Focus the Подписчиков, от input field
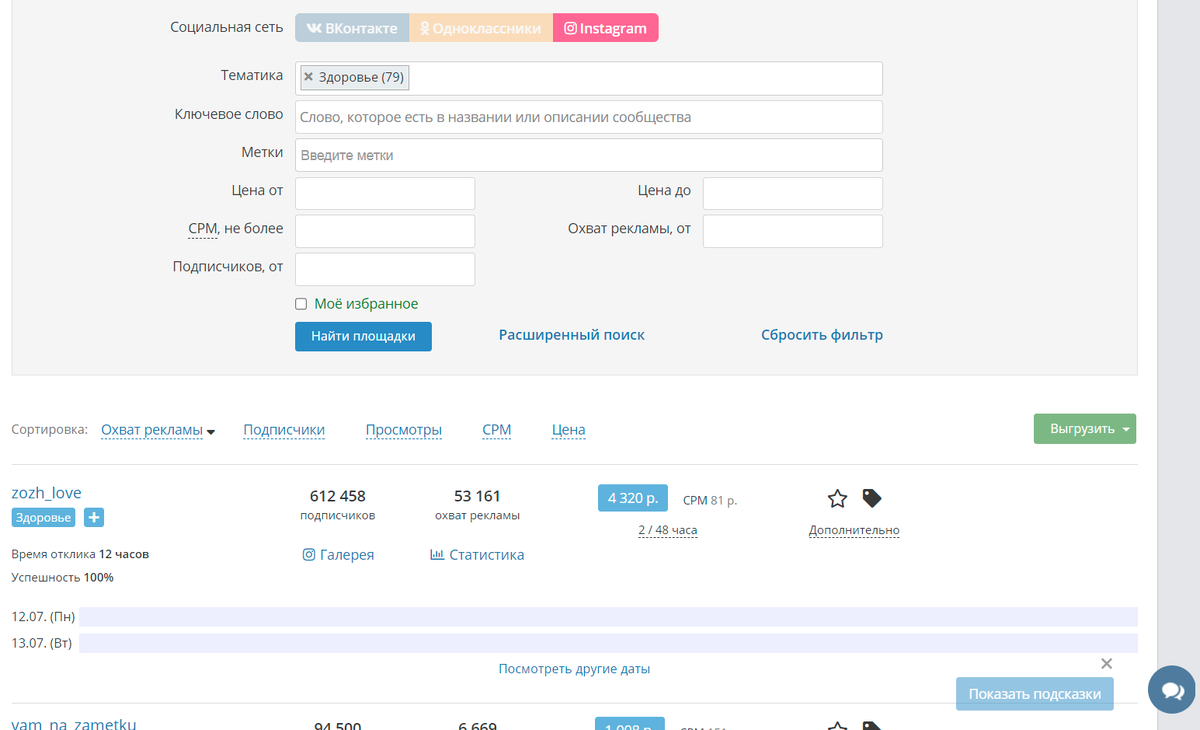The height and width of the screenshot is (730, 1200). (385, 269)
